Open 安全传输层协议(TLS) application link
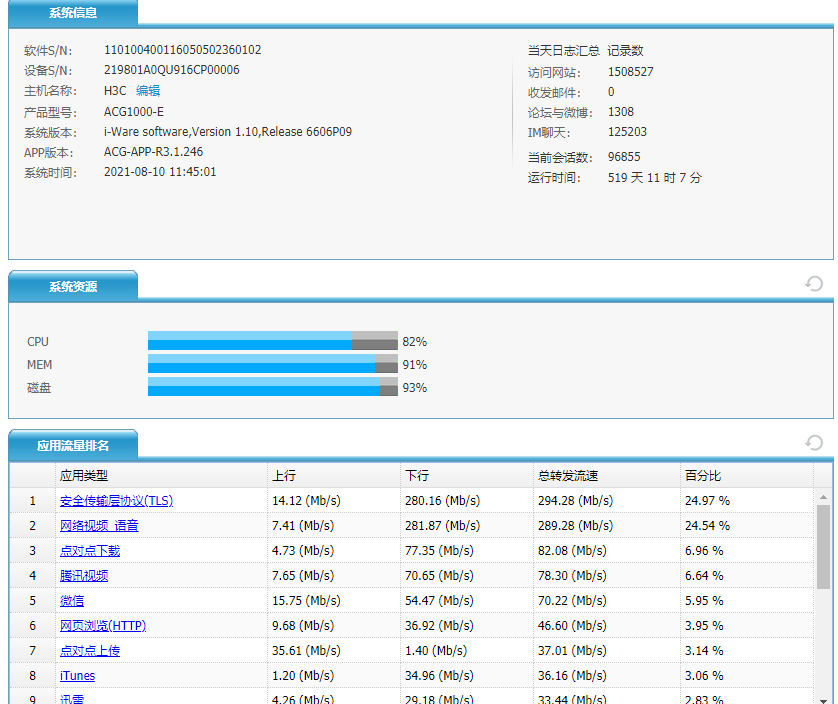This screenshot has width=838, height=704. click(117, 501)
